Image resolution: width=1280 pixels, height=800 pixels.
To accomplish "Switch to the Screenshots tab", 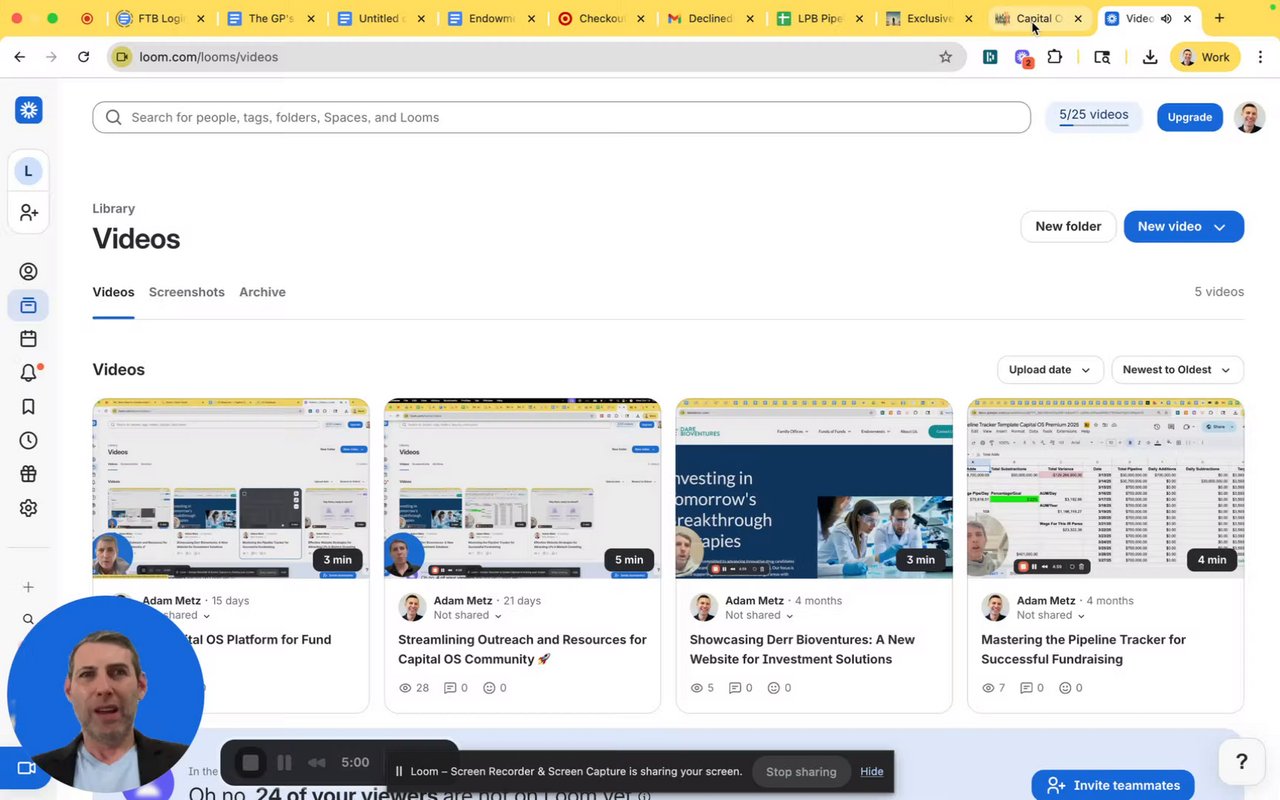I will point(187,292).
